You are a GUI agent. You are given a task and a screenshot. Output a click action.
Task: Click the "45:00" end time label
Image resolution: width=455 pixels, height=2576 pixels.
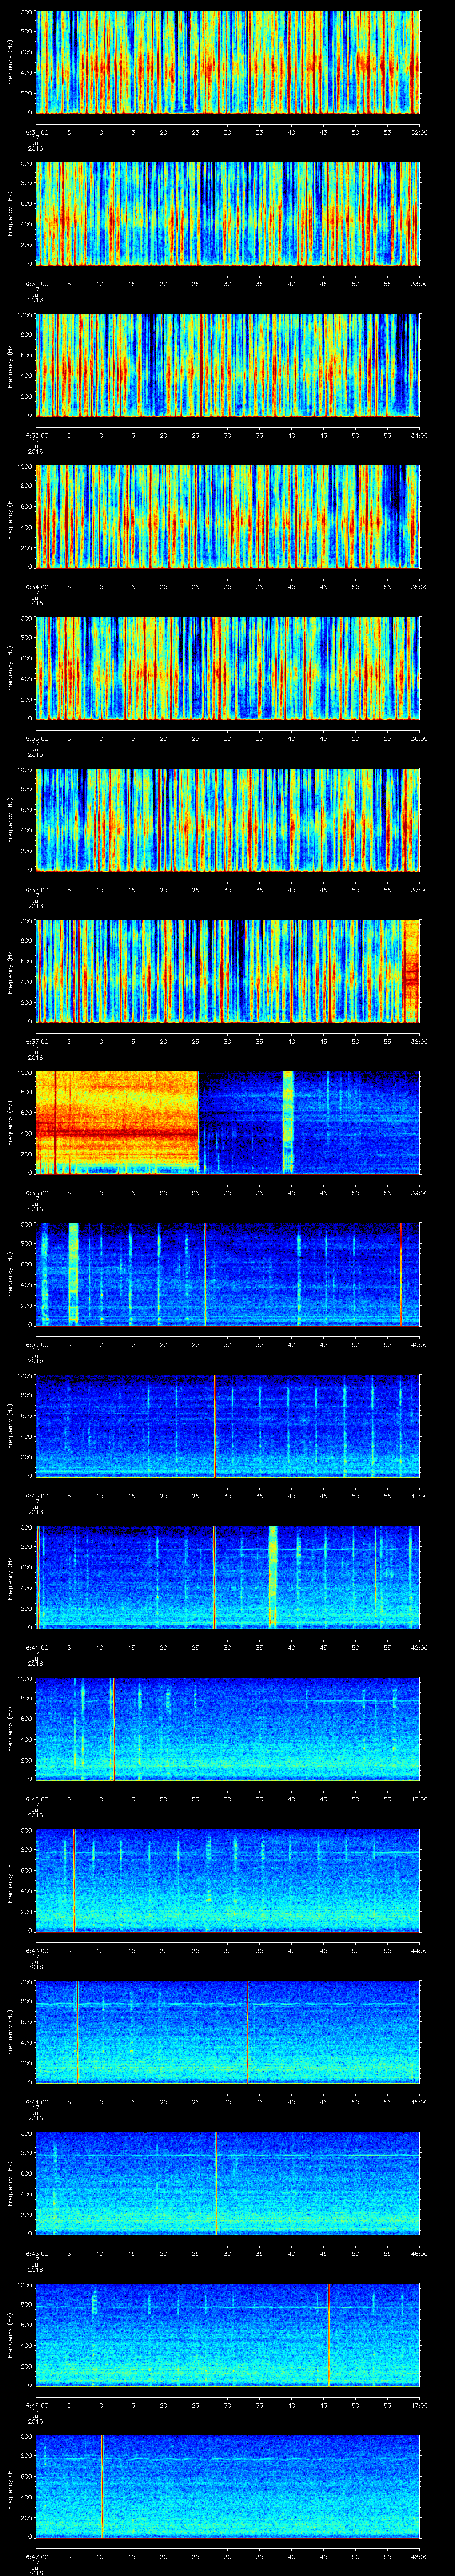[420, 2102]
